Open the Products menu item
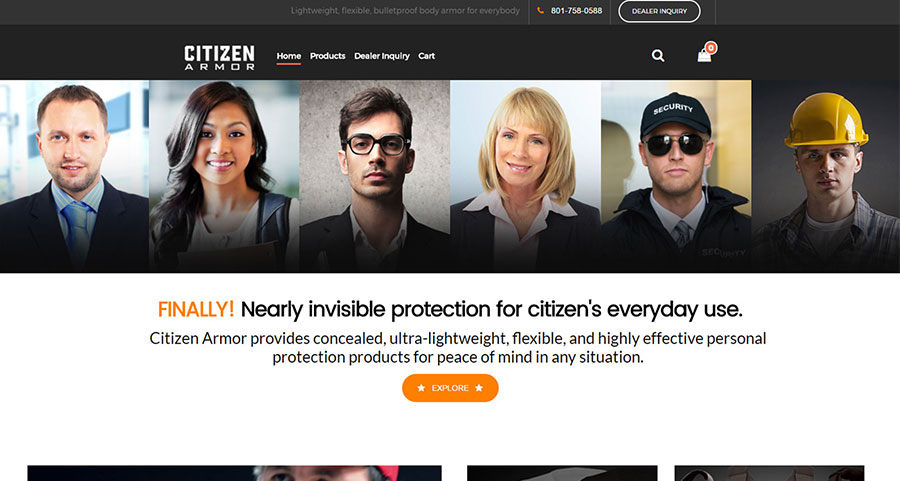The width and height of the screenshot is (900, 481). (x=328, y=56)
